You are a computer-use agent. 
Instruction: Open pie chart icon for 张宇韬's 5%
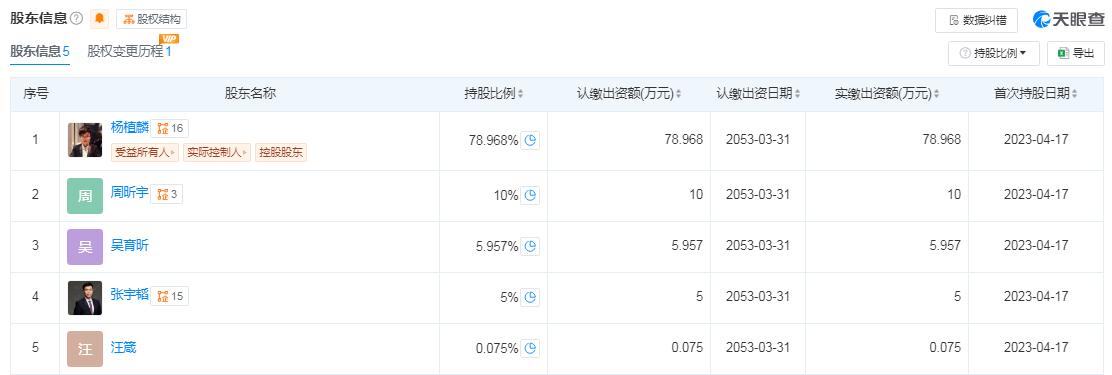point(530,298)
